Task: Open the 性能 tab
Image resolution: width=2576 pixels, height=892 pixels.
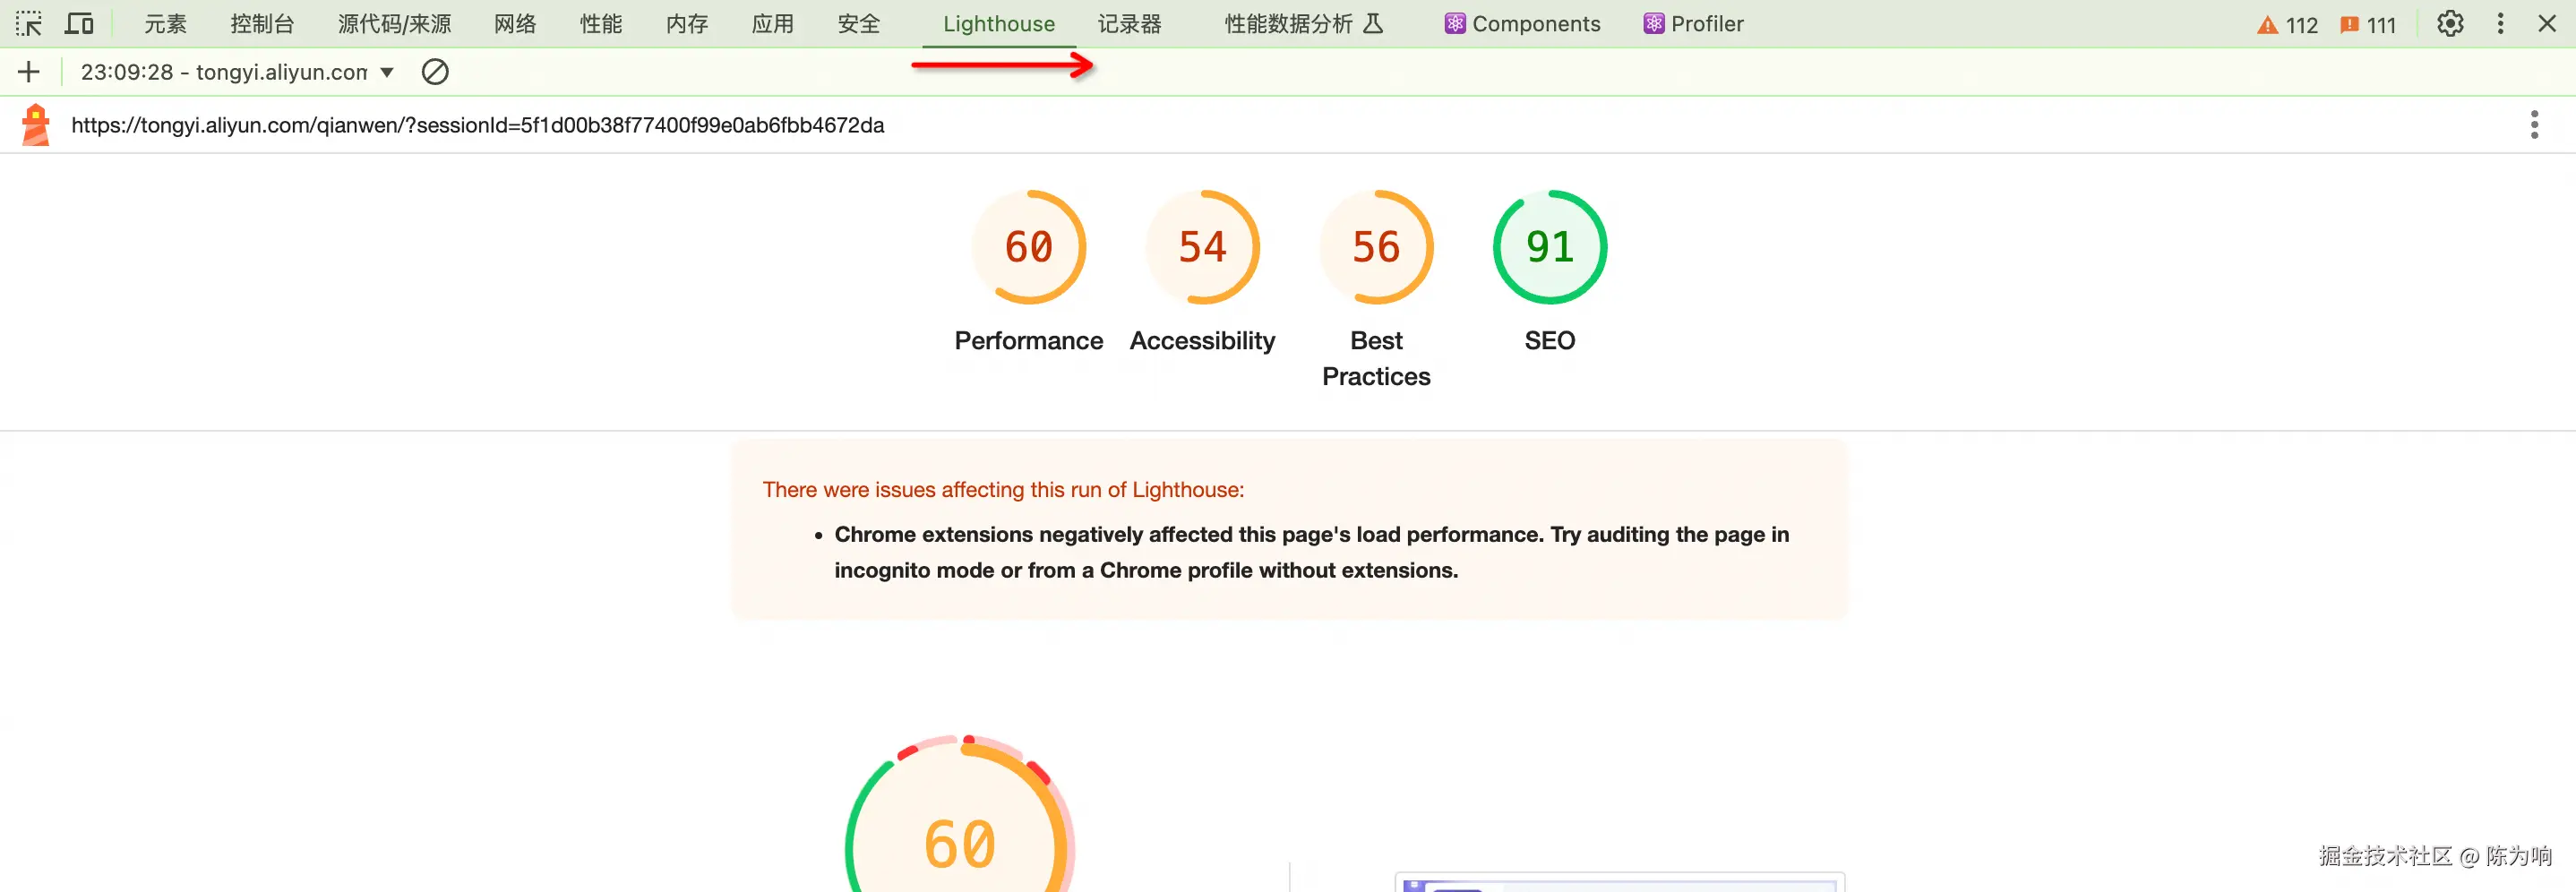Action: (x=601, y=24)
